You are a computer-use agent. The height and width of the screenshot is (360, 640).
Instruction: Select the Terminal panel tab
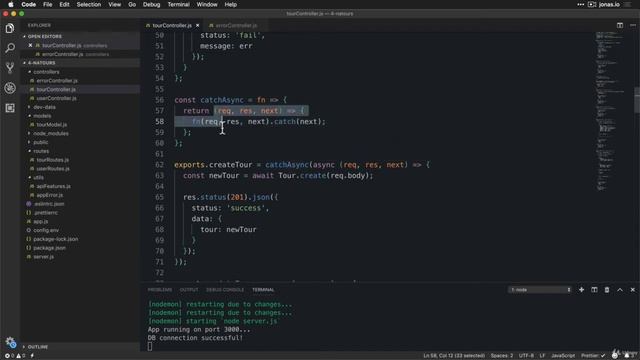click(x=263, y=290)
